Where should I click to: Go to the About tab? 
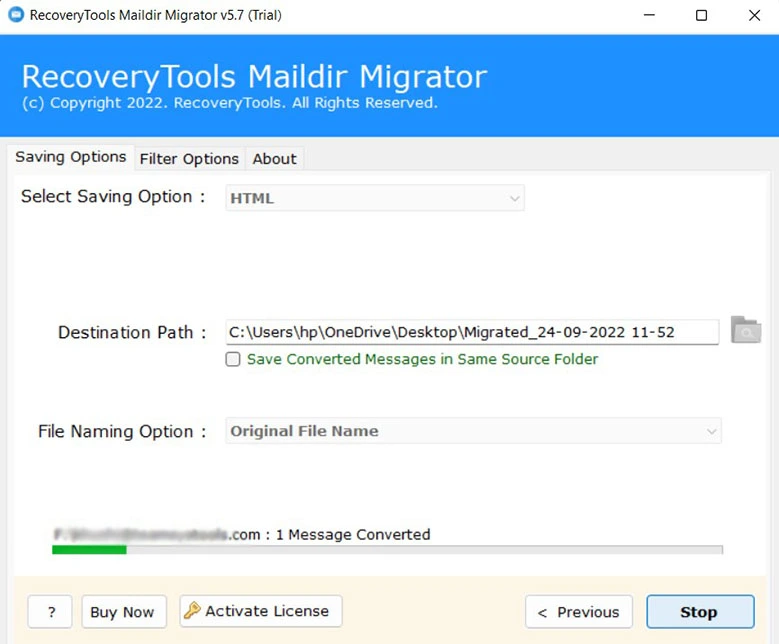(274, 159)
